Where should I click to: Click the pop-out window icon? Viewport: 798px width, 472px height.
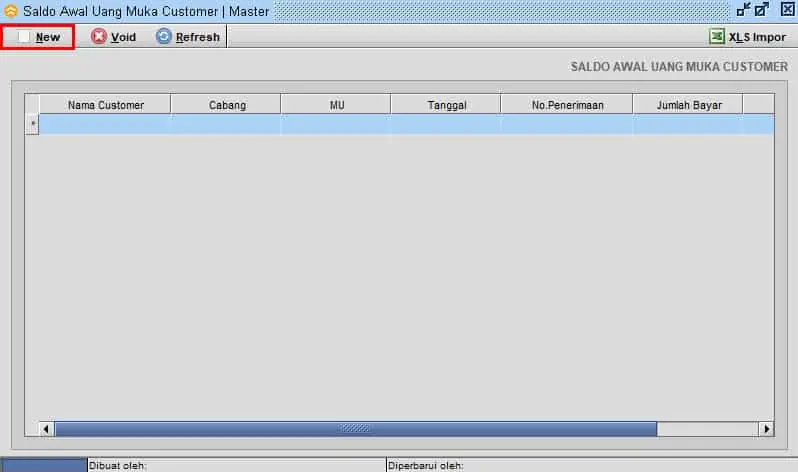pyautogui.click(x=762, y=10)
